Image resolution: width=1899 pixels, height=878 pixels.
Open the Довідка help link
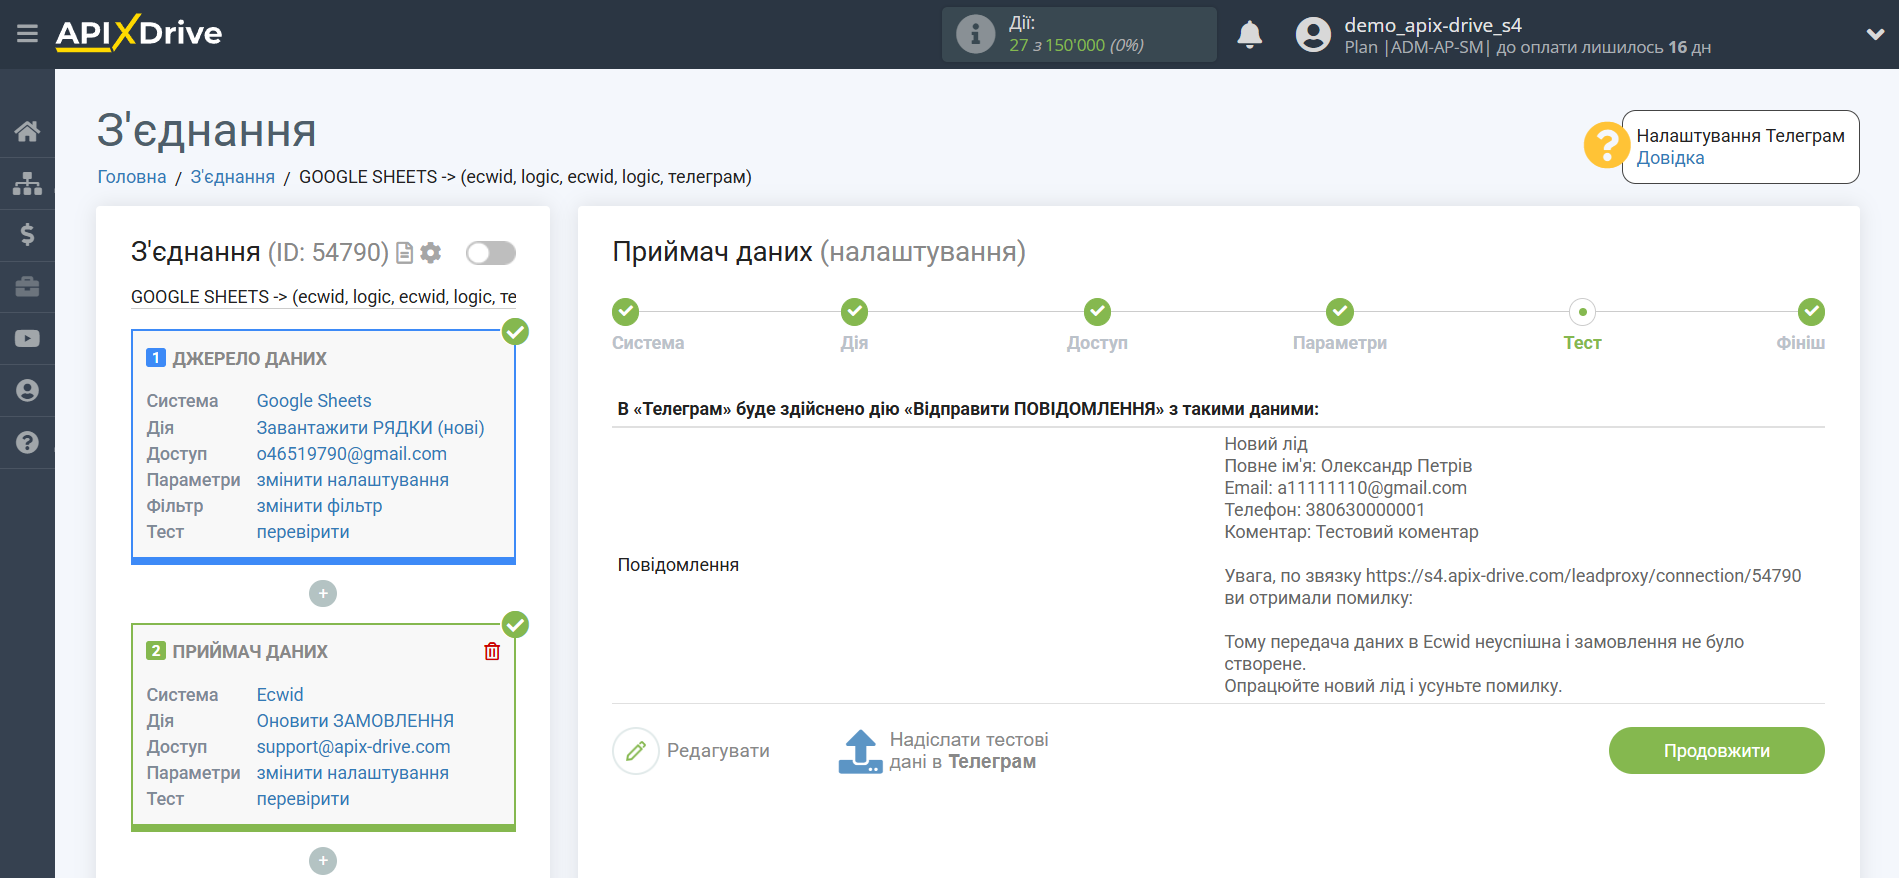coord(1670,158)
